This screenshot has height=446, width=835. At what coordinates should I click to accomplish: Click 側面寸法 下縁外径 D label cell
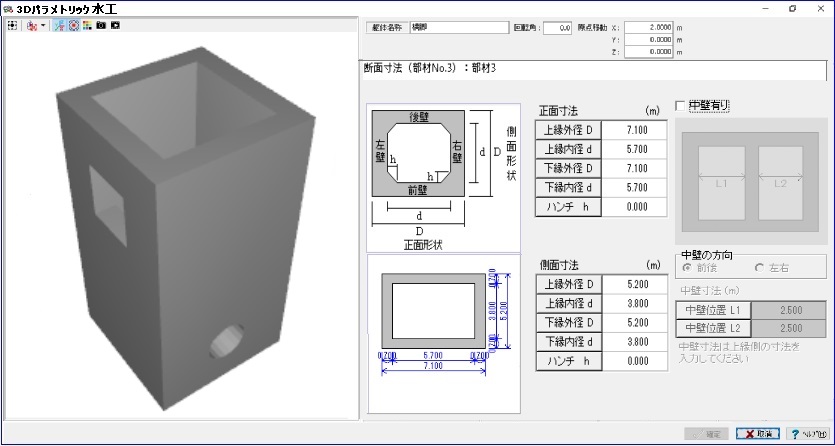point(568,323)
